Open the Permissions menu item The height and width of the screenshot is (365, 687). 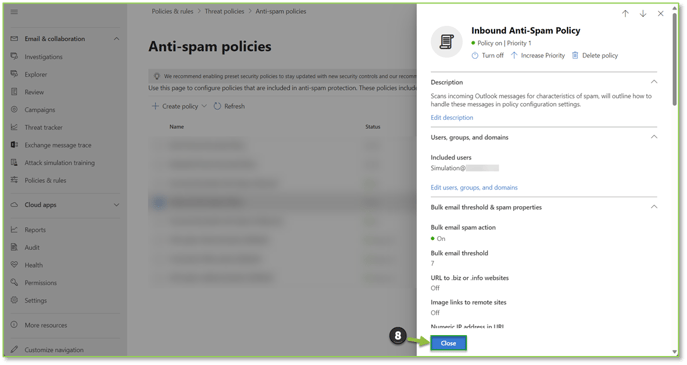(40, 283)
